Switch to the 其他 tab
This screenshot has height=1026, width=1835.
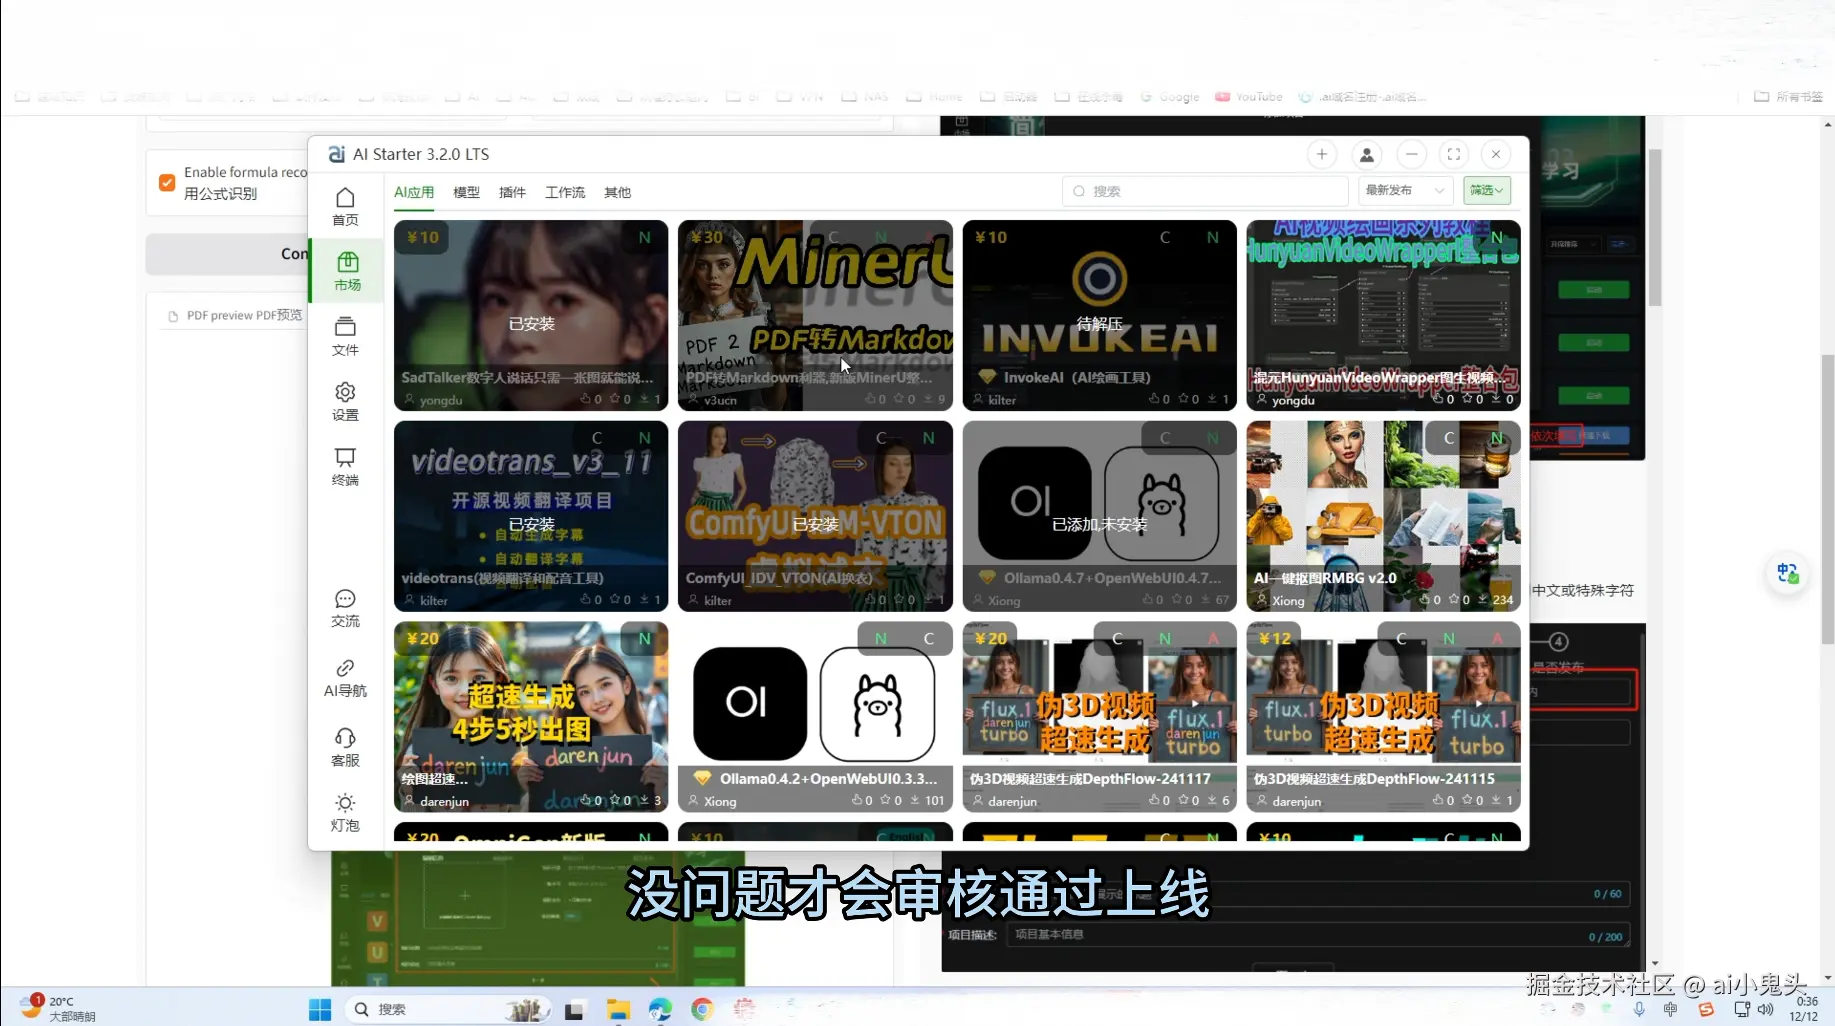tap(617, 192)
